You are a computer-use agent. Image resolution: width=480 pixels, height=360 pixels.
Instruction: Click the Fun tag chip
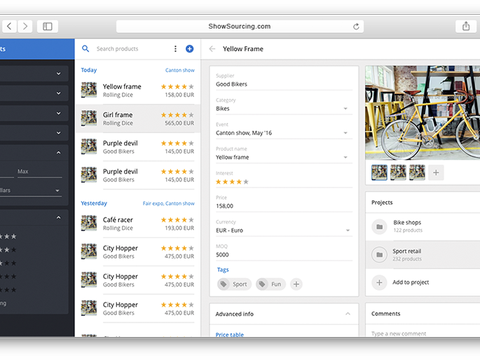click(x=271, y=284)
